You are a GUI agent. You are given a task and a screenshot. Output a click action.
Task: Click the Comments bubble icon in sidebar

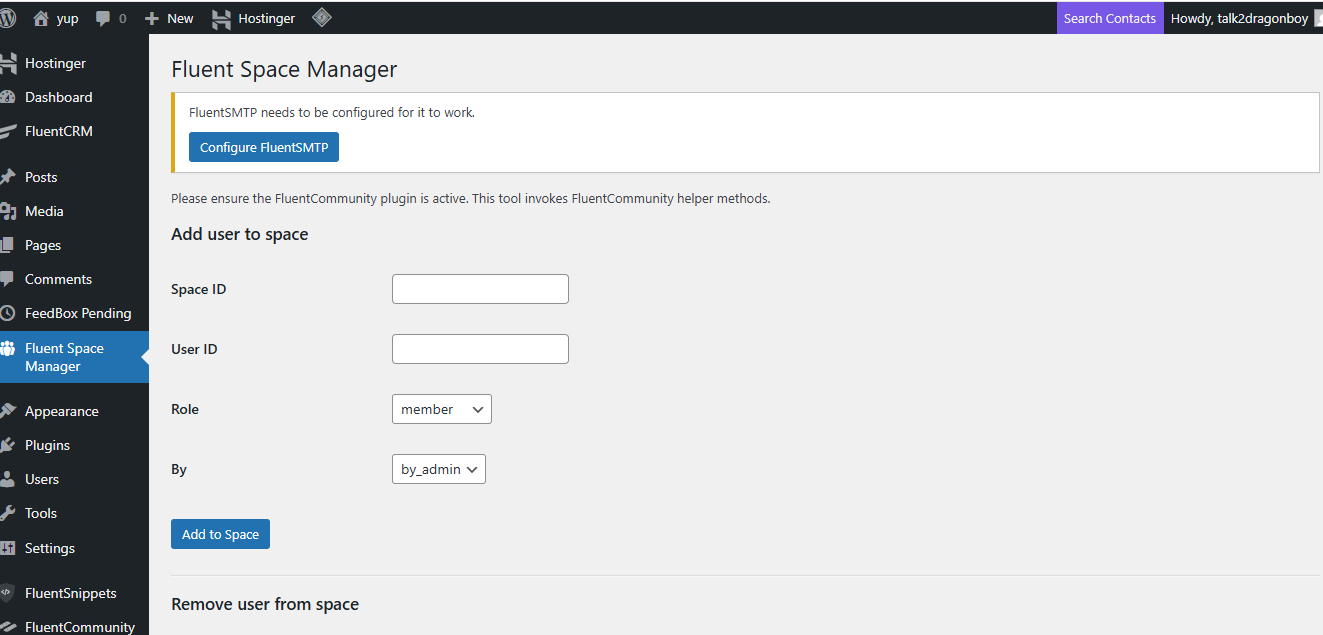pyautogui.click(x=8, y=279)
